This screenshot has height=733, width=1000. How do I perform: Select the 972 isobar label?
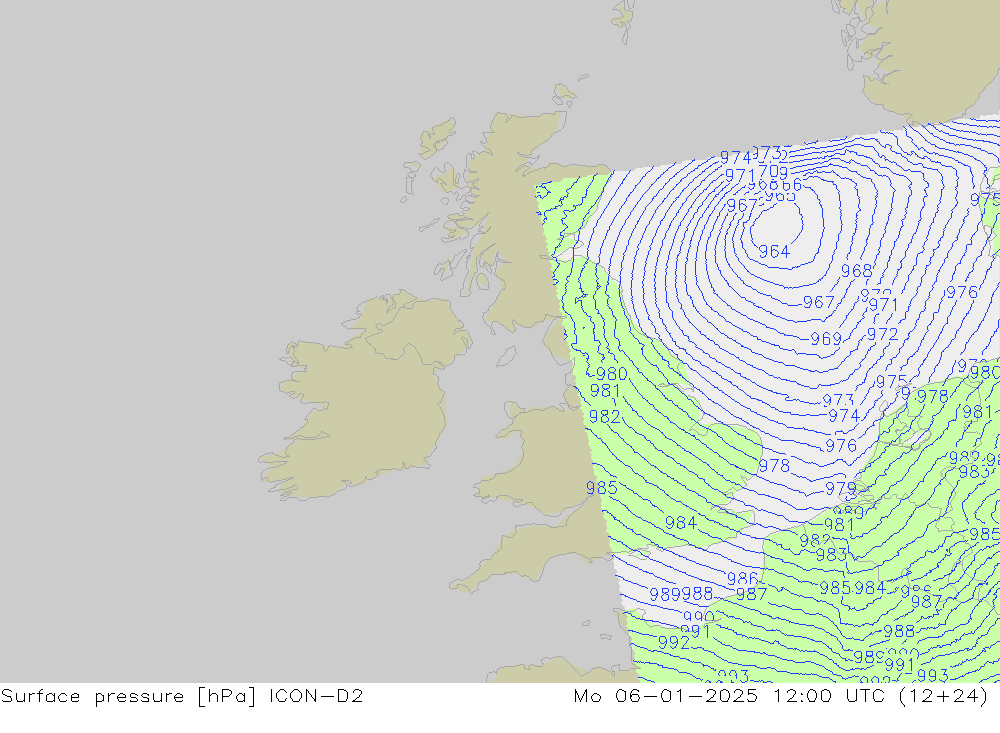pos(882,334)
